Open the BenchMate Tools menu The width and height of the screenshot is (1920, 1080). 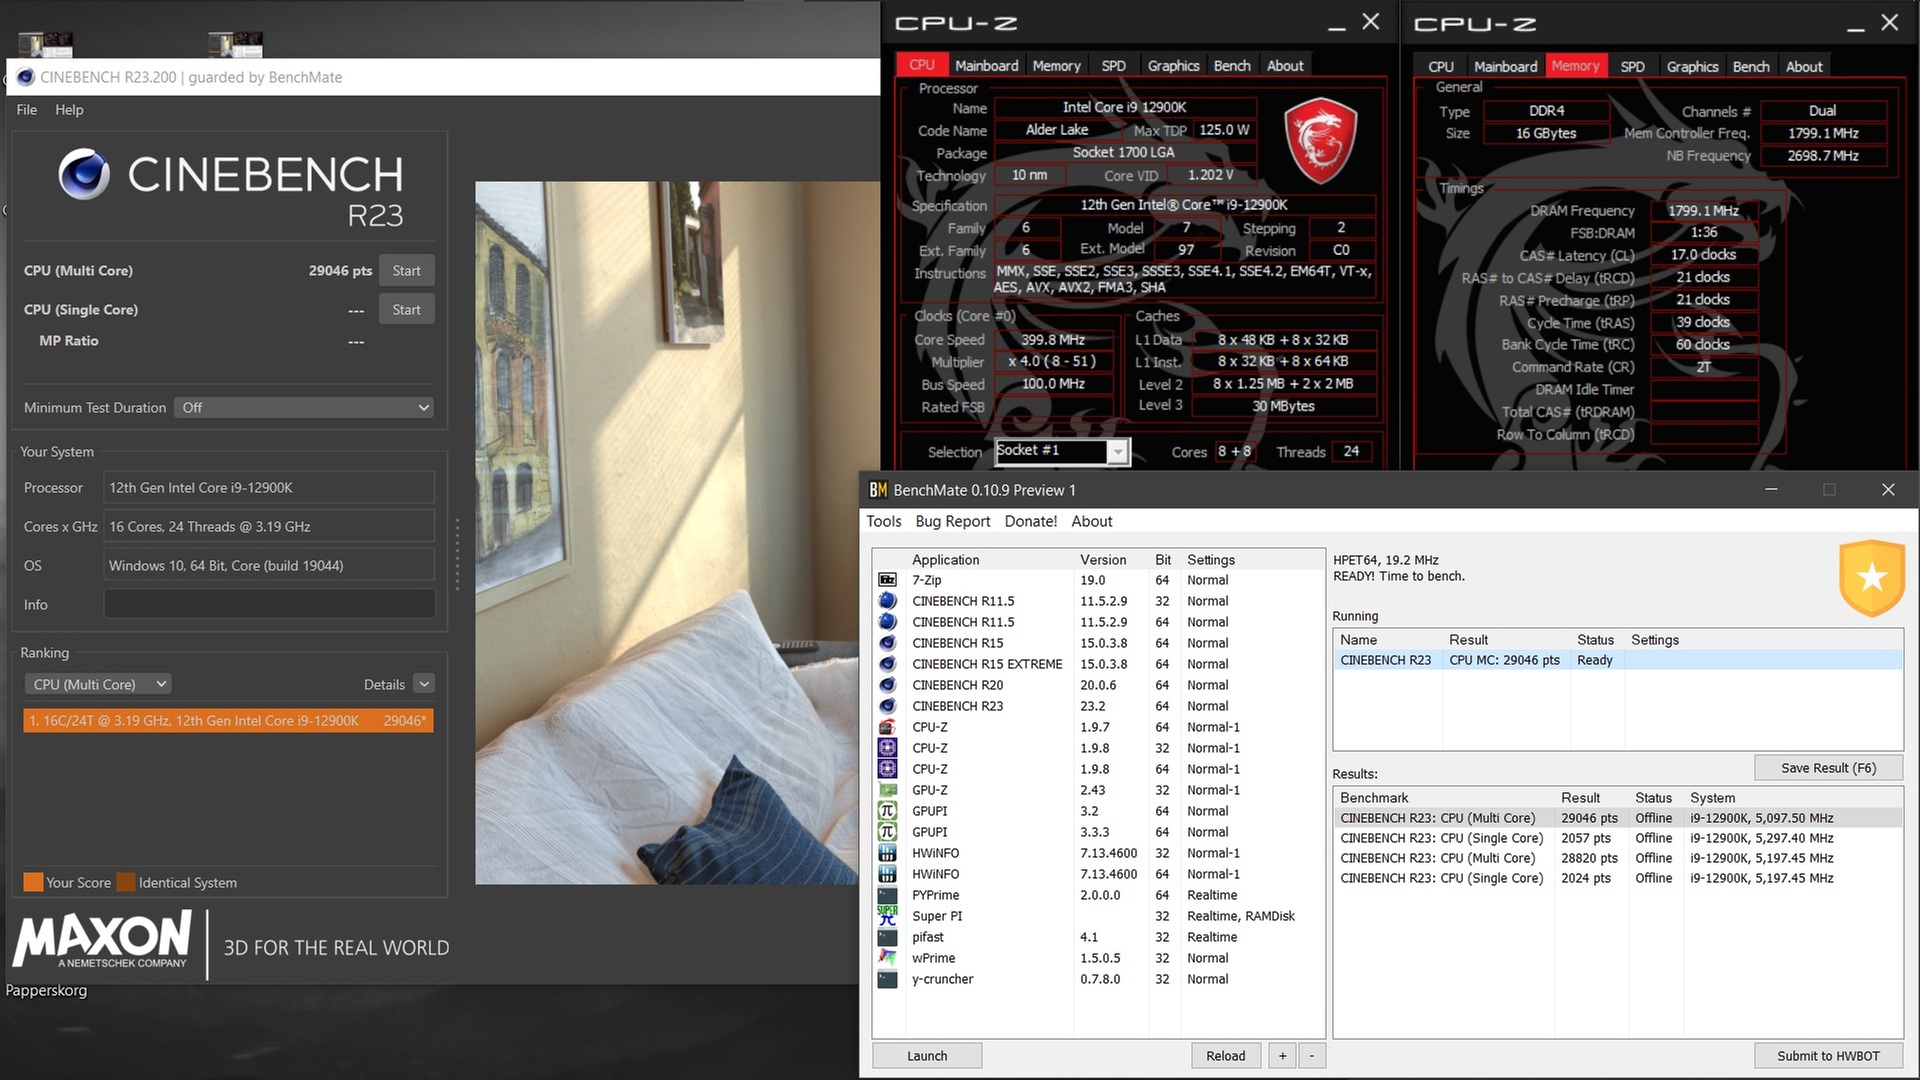coord(883,521)
